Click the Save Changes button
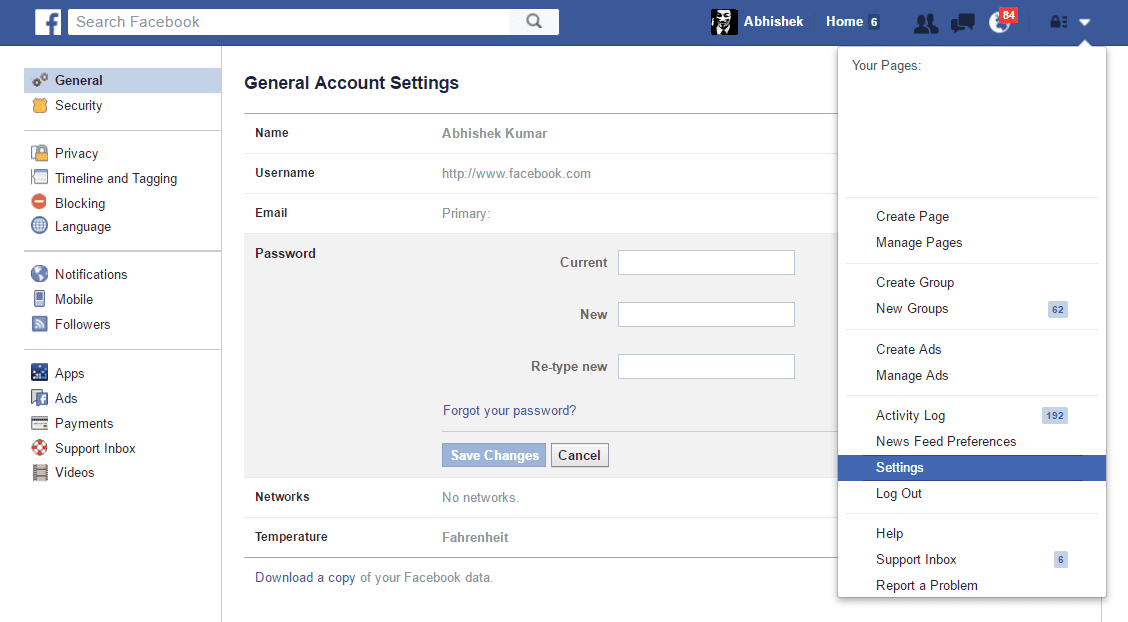Screen dimensions: 1128x622 [x=494, y=455]
